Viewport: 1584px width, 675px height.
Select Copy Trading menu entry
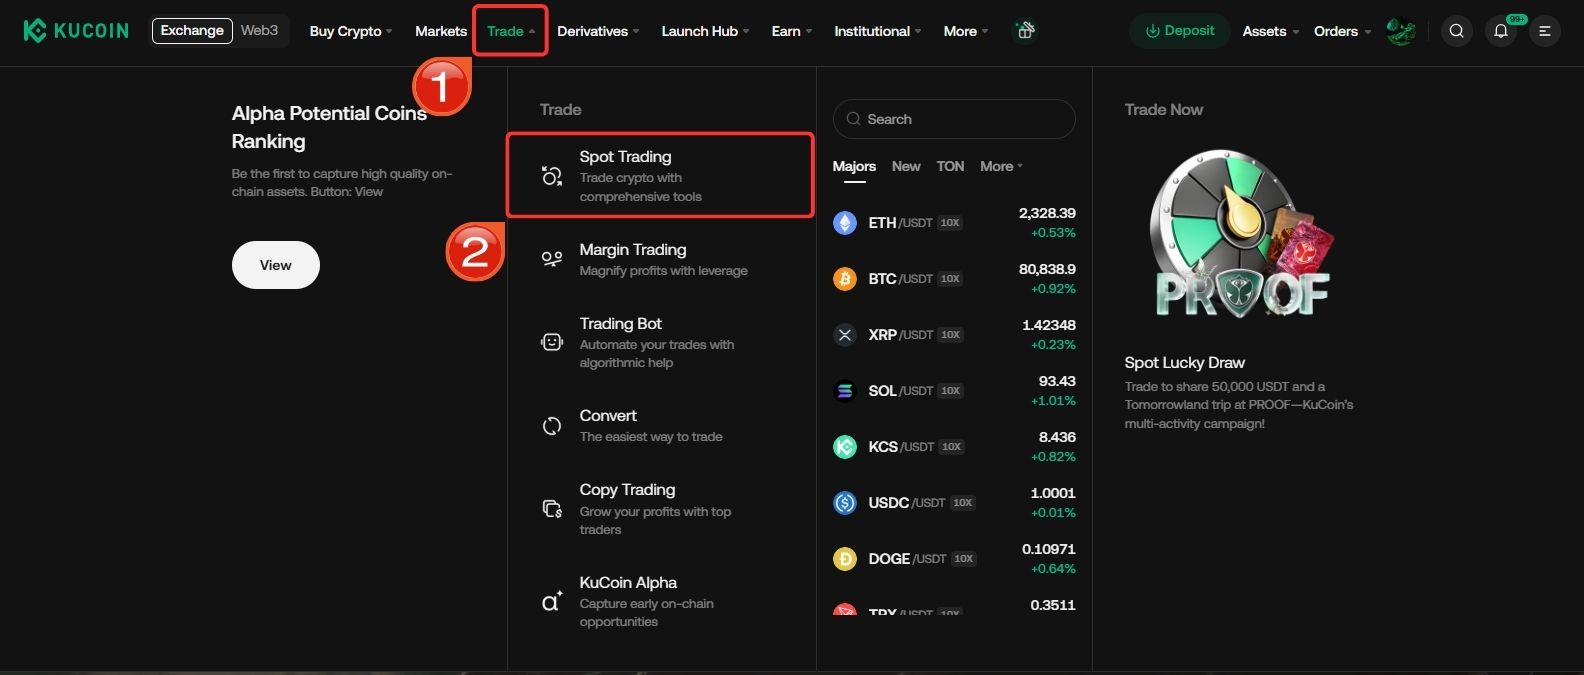click(660, 509)
